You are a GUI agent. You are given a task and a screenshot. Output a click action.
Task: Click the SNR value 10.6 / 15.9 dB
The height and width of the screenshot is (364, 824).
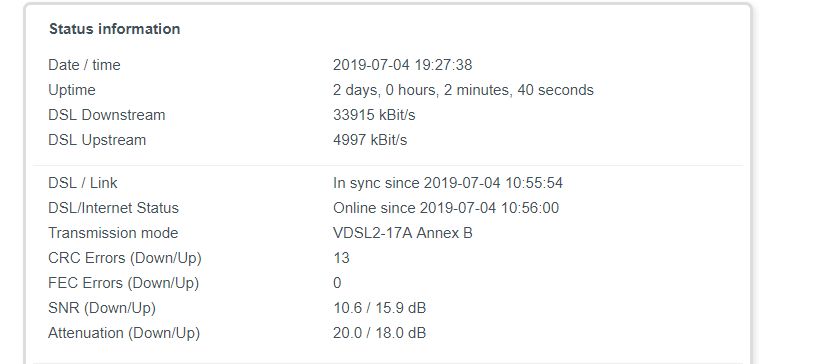379,308
